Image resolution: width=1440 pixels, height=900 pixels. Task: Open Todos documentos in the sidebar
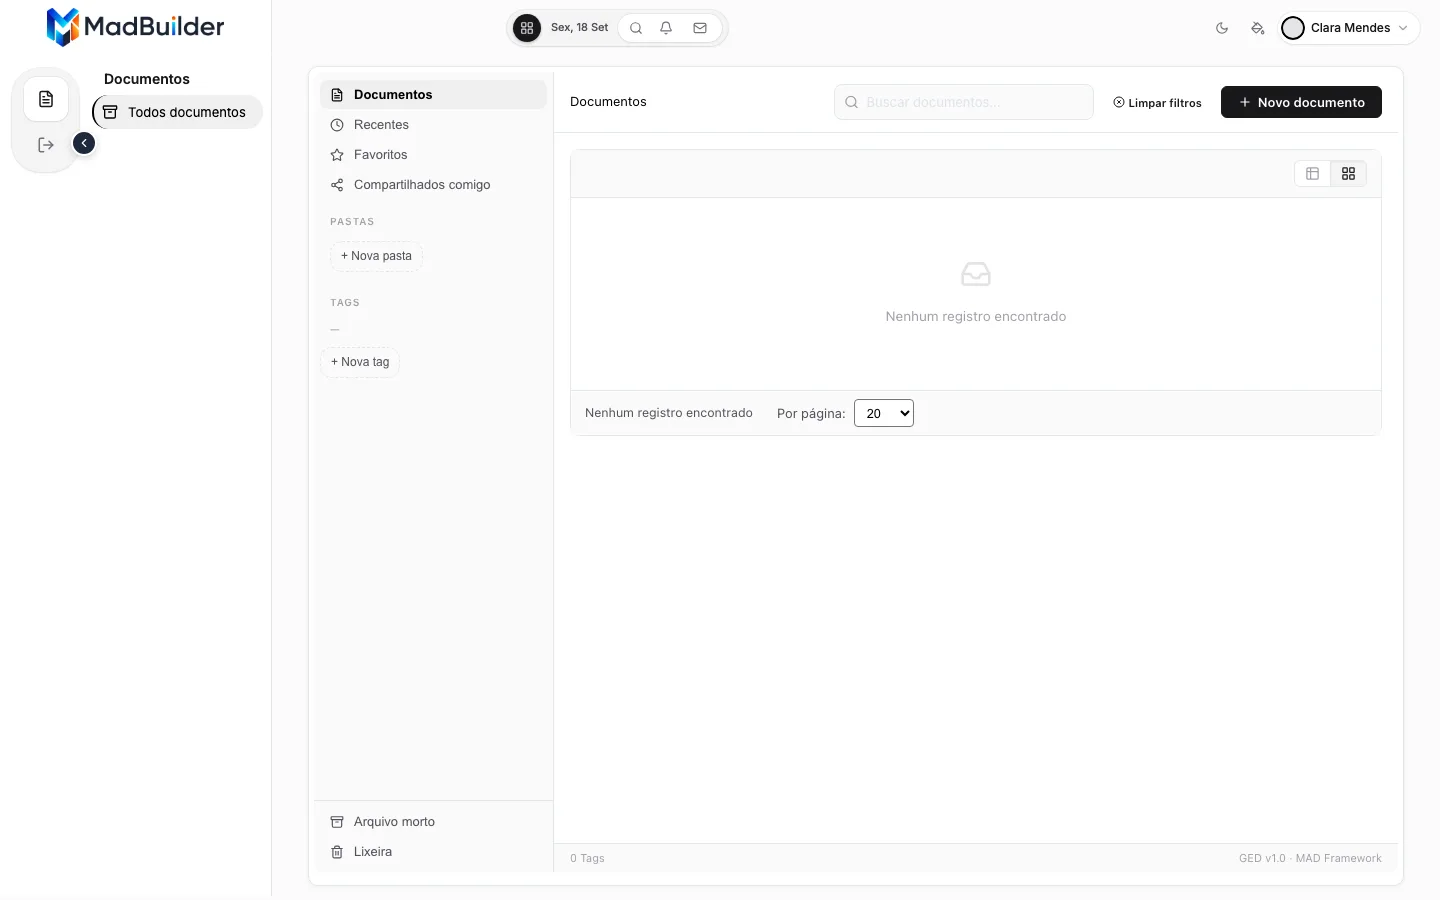[x=178, y=112]
